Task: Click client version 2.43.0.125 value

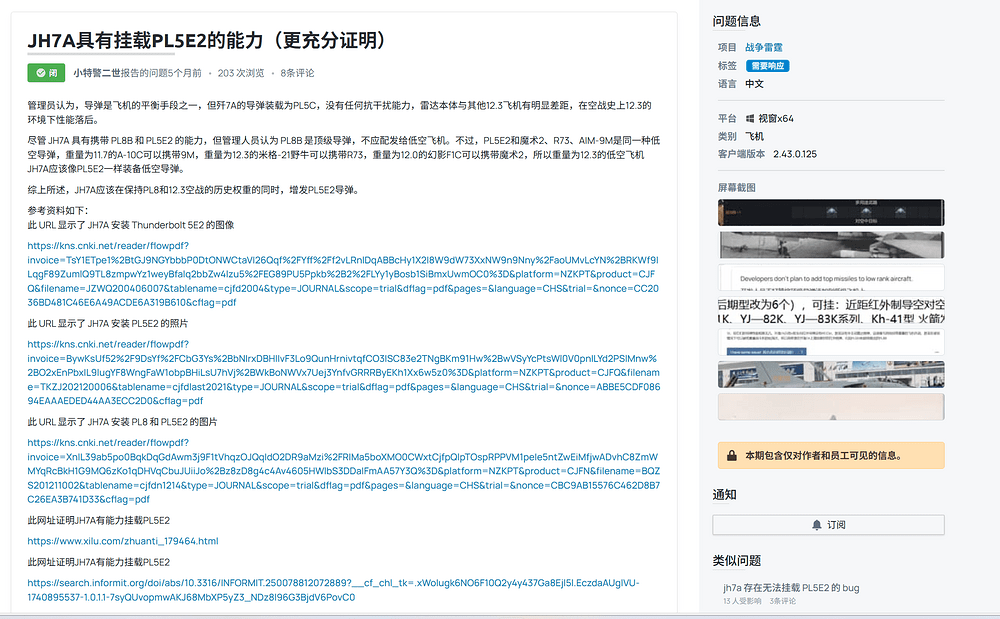Action: [x=795, y=154]
